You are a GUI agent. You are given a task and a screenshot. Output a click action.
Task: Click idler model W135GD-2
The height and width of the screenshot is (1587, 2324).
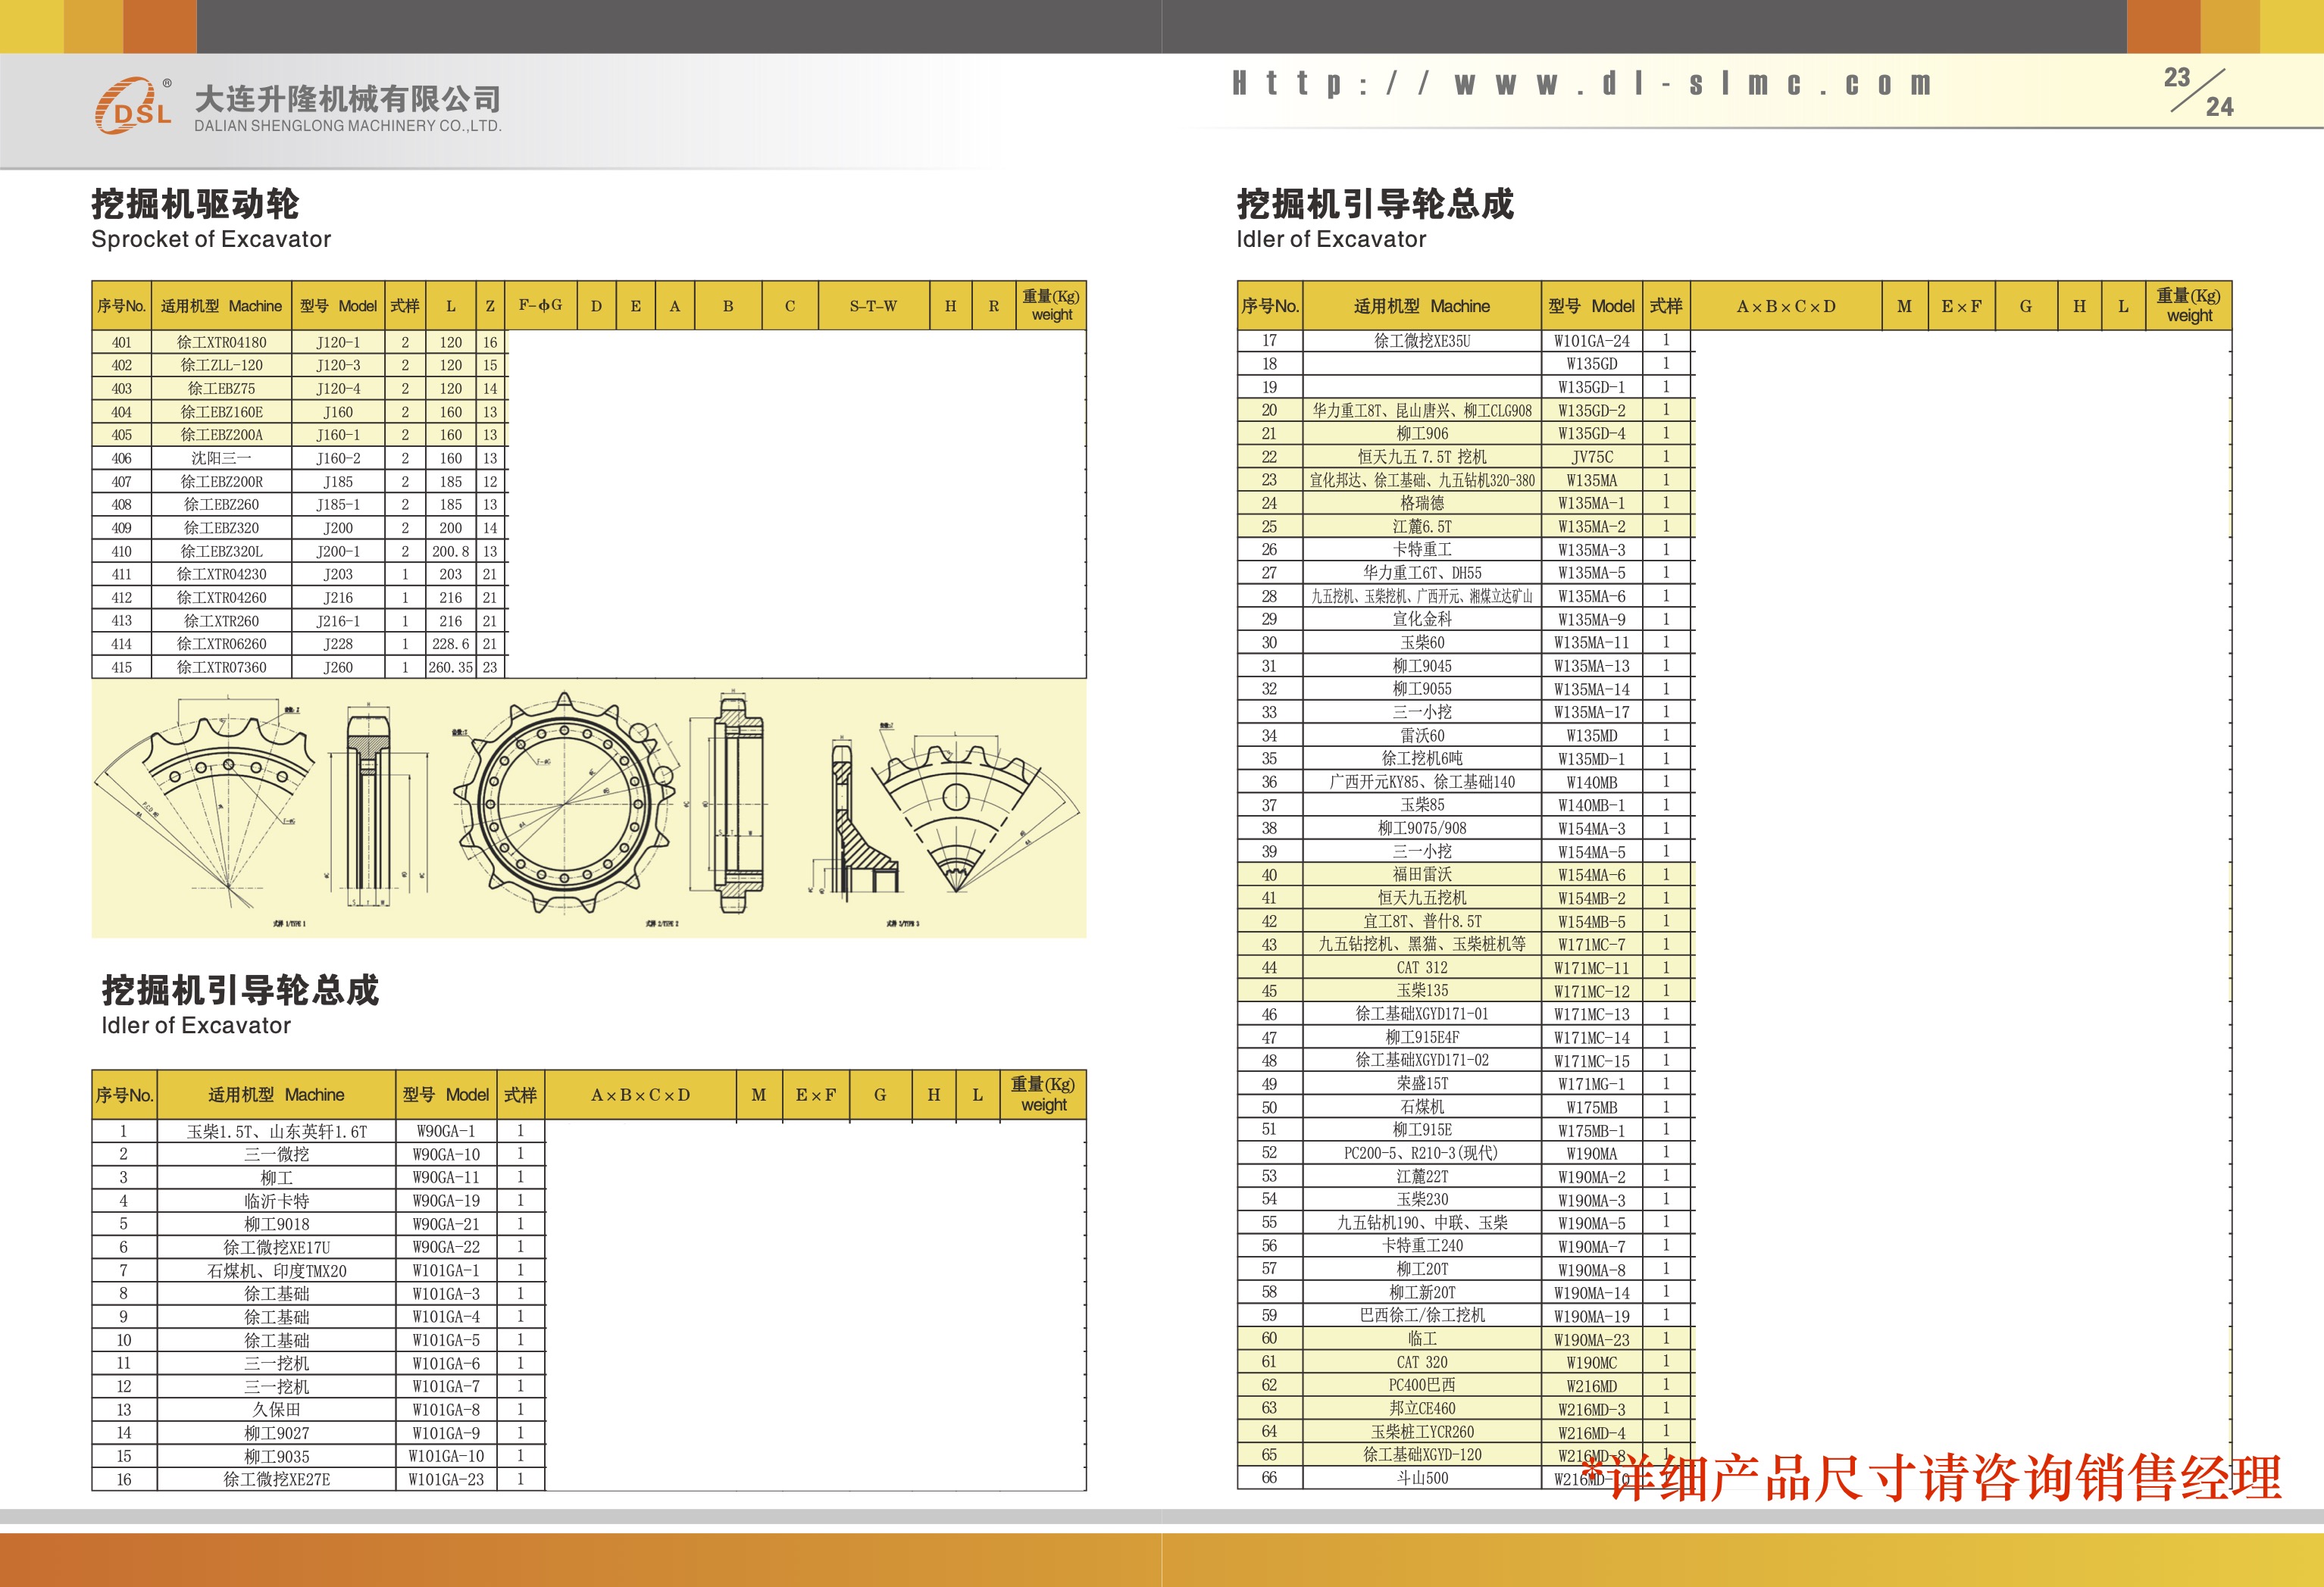[1591, 411]
